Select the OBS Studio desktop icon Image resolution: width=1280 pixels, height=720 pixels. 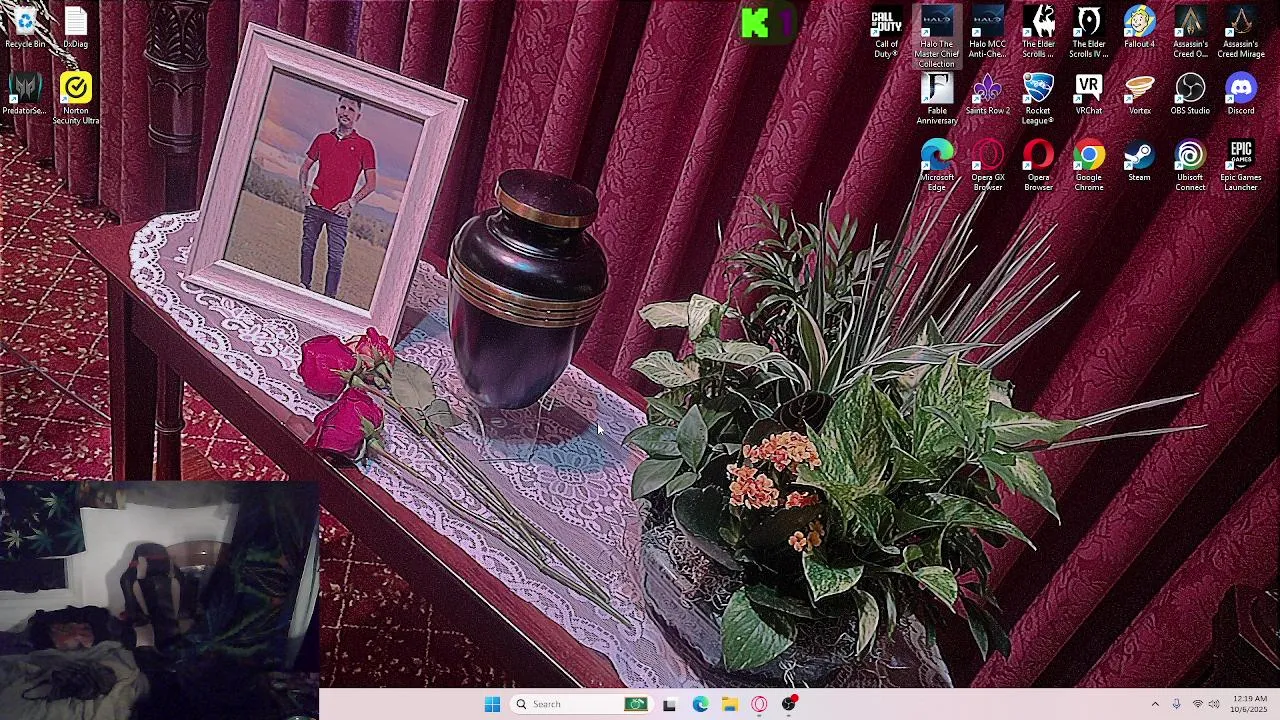[1190, 95]
